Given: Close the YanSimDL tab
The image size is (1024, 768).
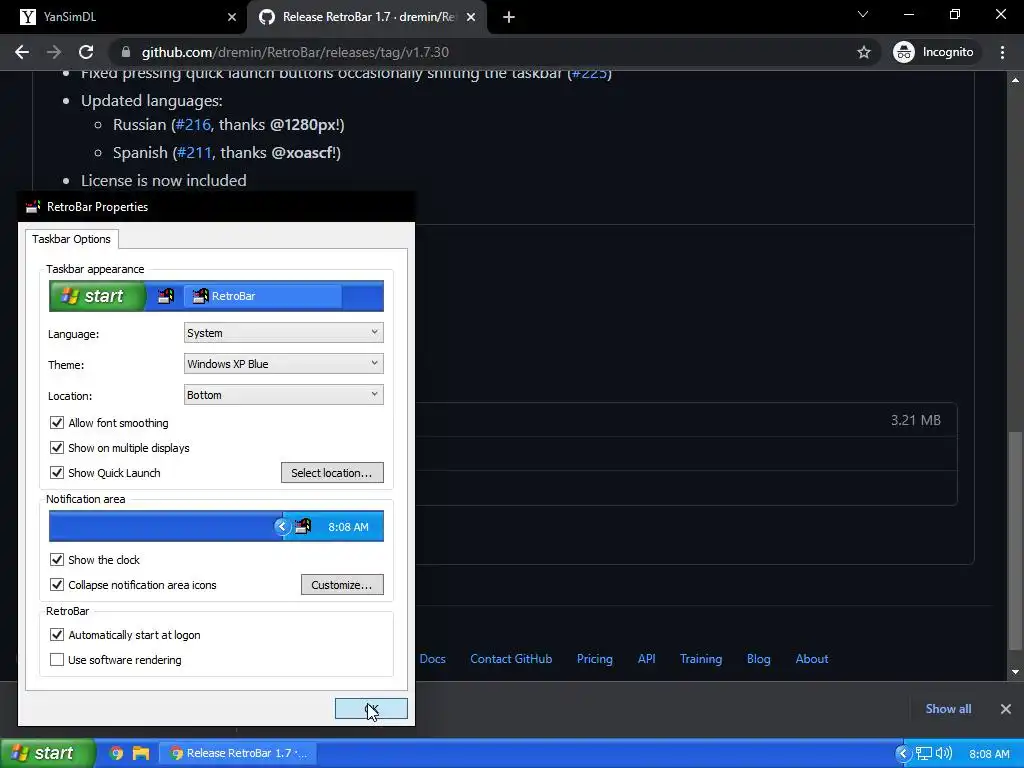Looking at the screenshot, I should coord(232,17).
